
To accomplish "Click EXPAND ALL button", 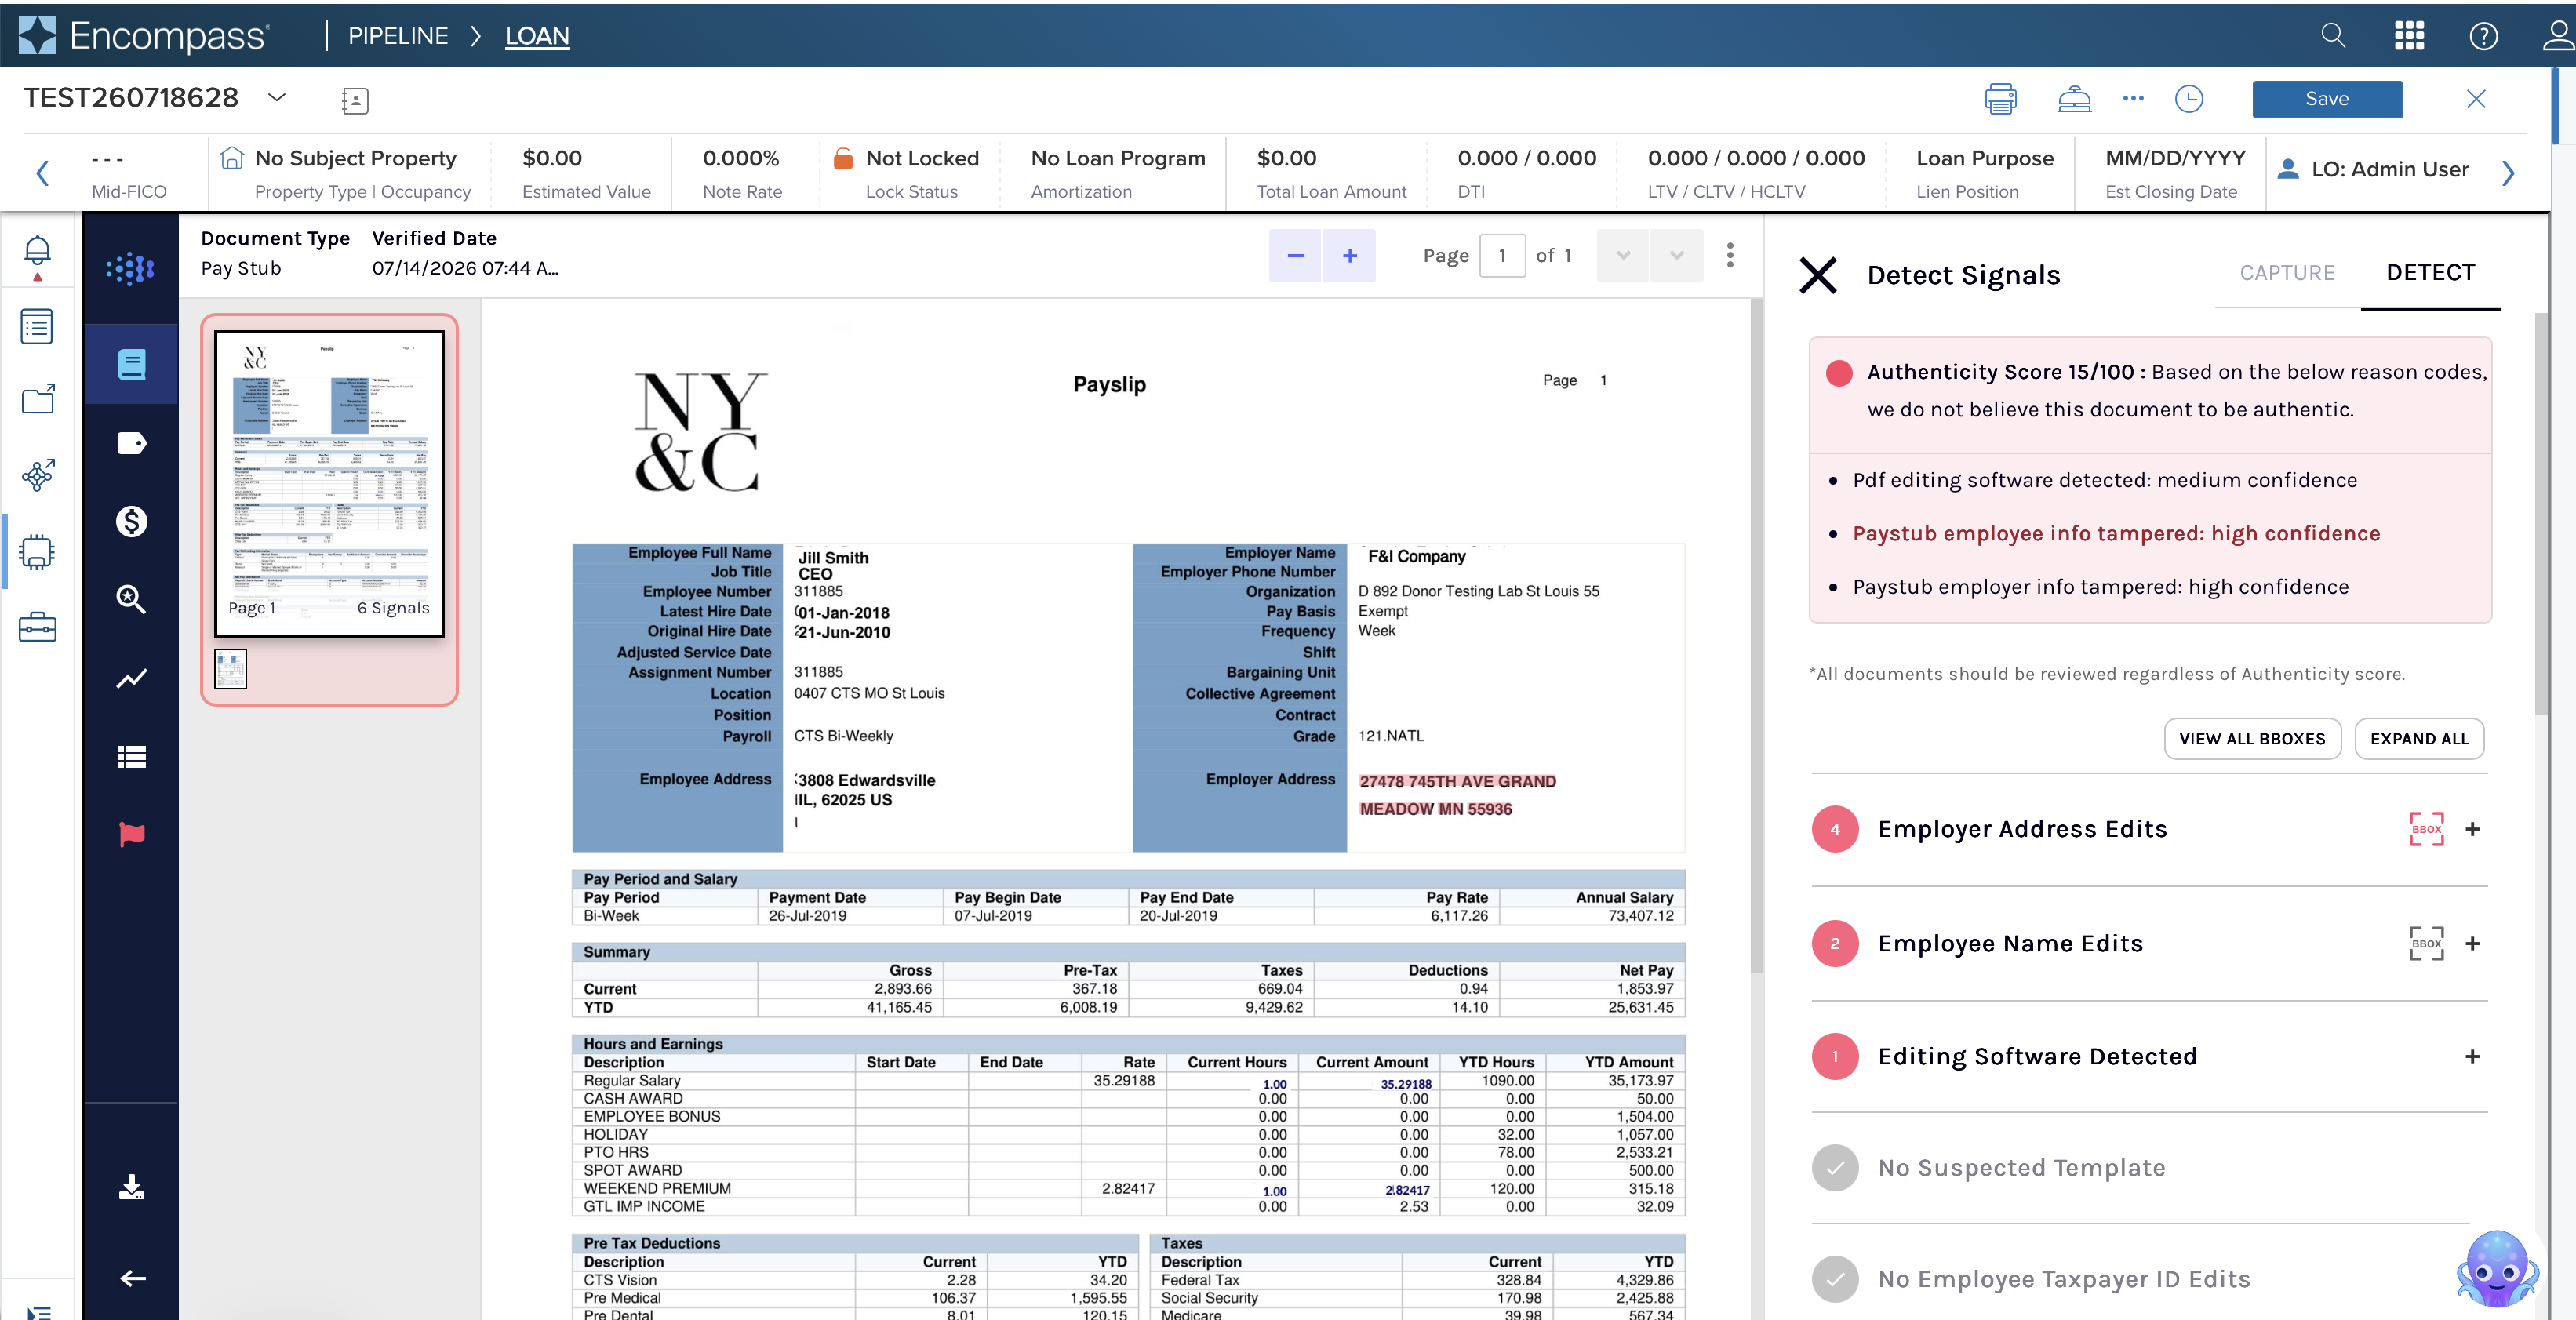I will pyautogui.click(x=2419, y=739).
